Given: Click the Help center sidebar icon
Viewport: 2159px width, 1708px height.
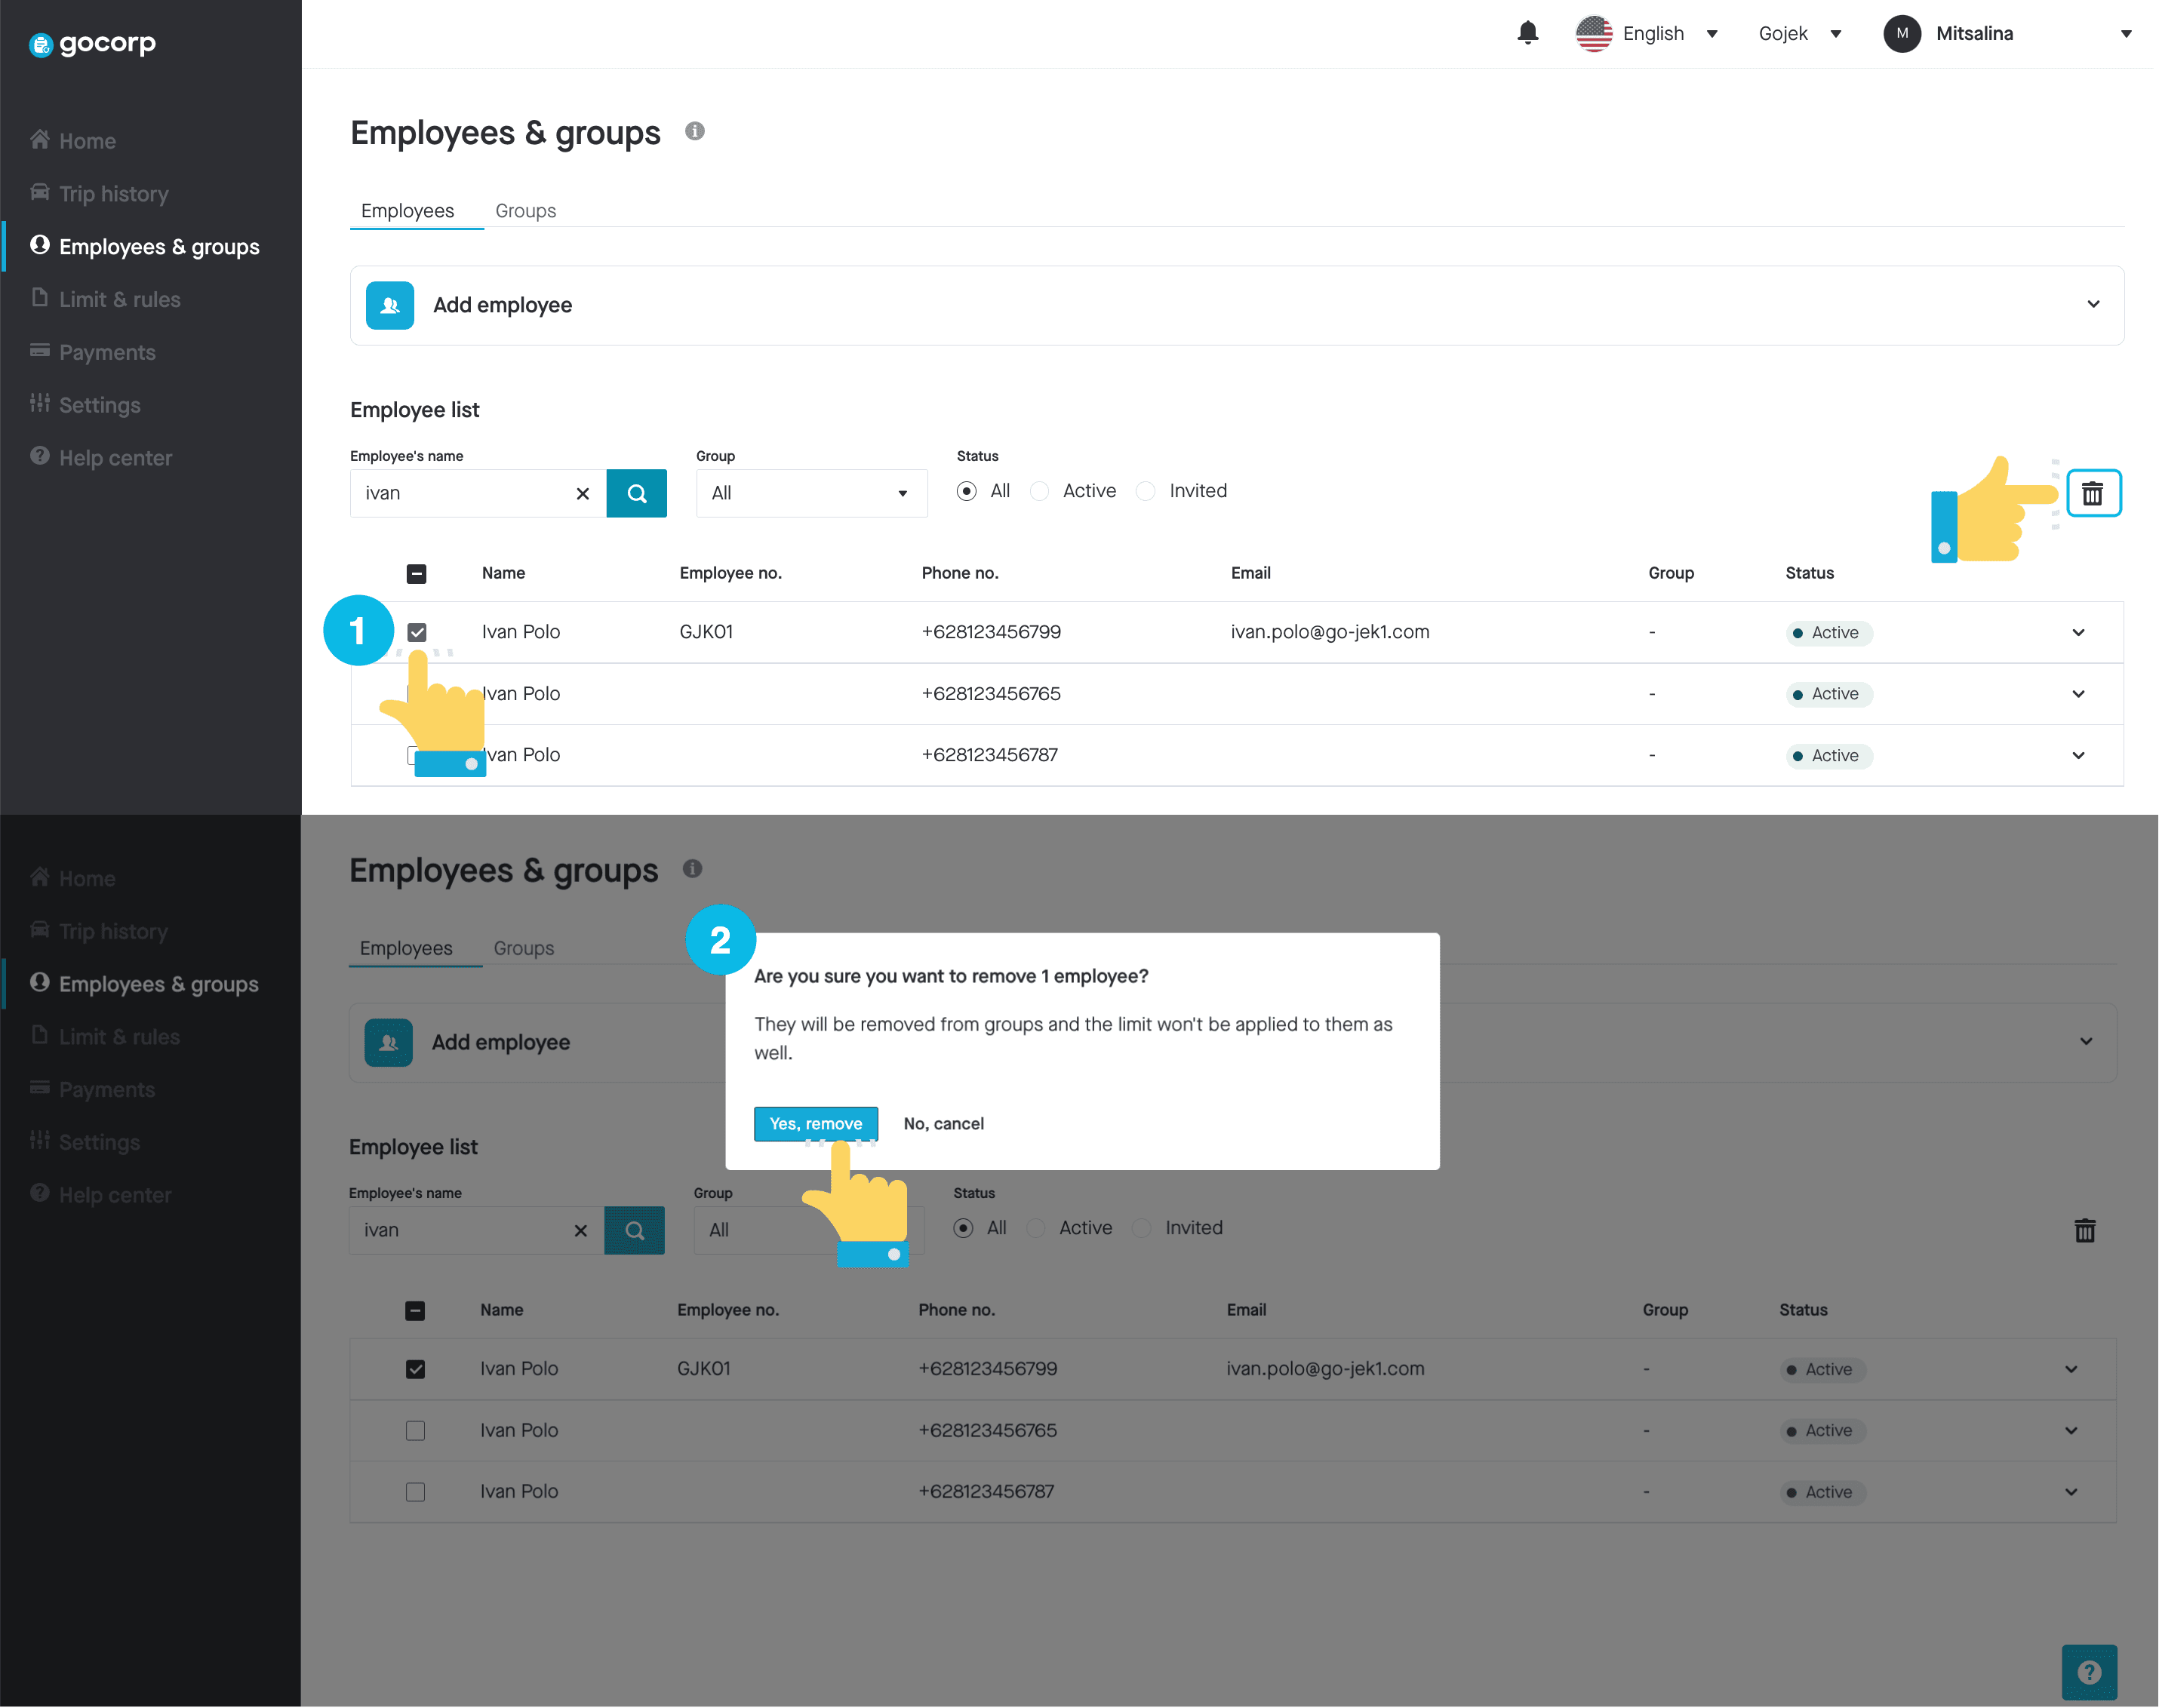Looking at the screenshot, I should [x=38, y=456].
